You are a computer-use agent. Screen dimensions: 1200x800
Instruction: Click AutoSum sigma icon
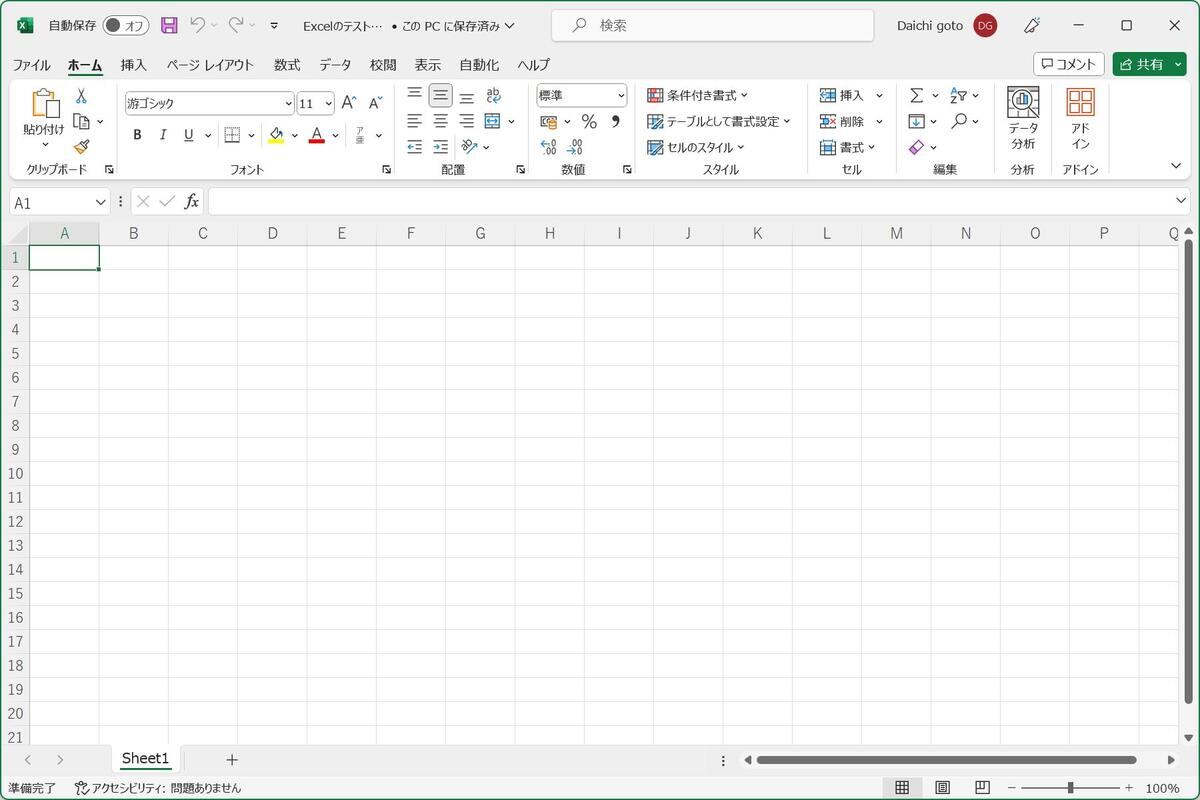click(x=916, y=95)
